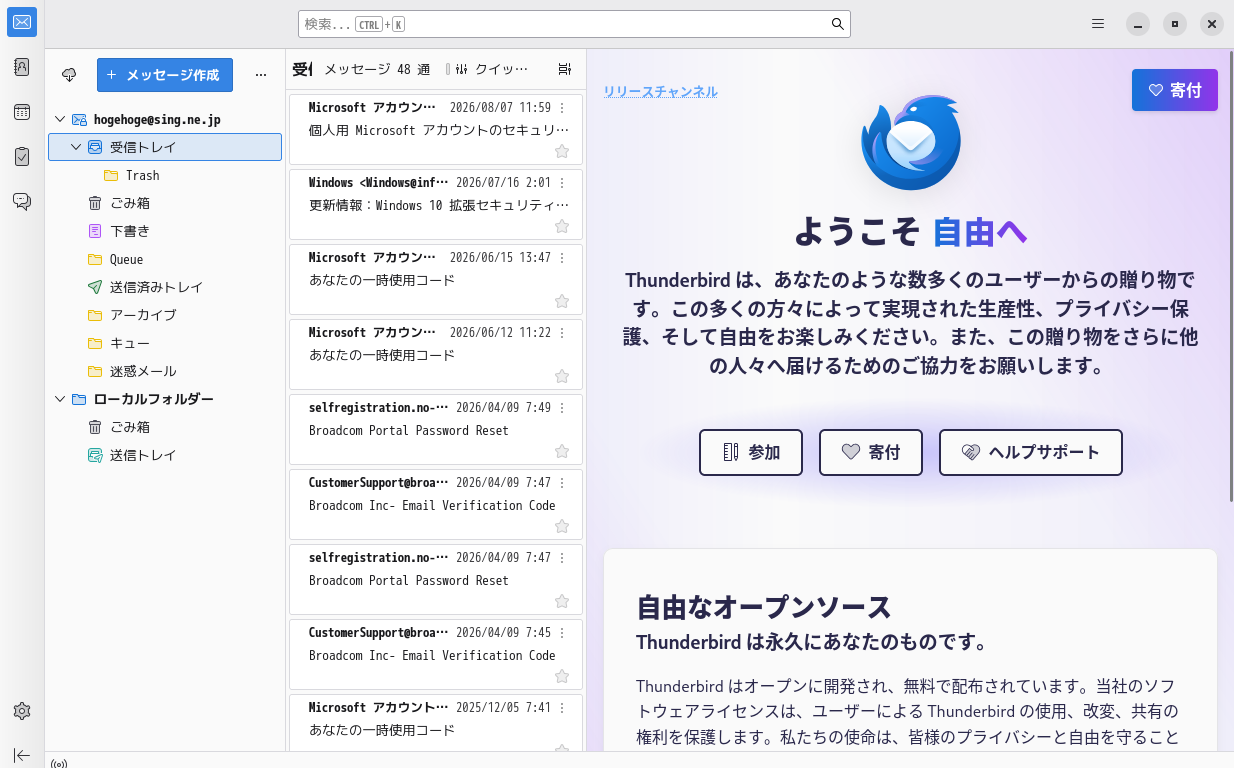Click the search magnifier icon

point(838,24)
